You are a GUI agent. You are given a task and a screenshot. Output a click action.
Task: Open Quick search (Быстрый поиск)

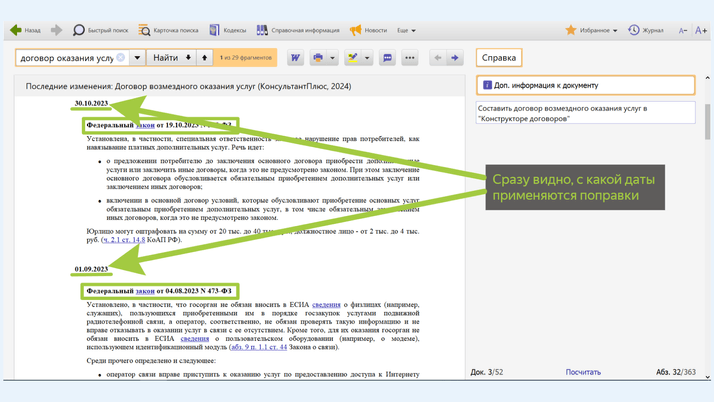[99, 31]
